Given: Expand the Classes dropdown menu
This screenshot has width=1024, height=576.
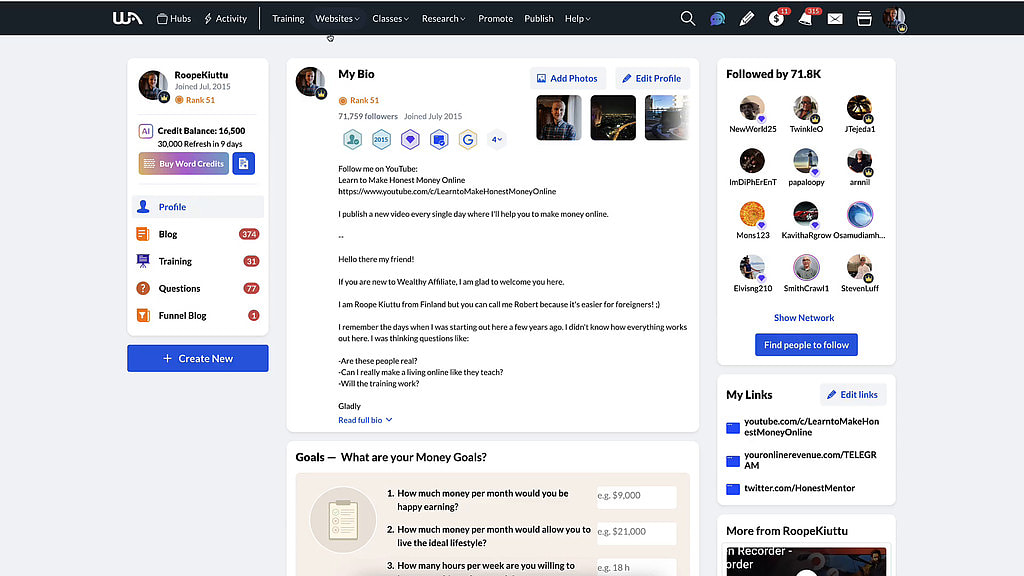Looking at the screenshot, I should pyautogui.click(x=391, y=18).
